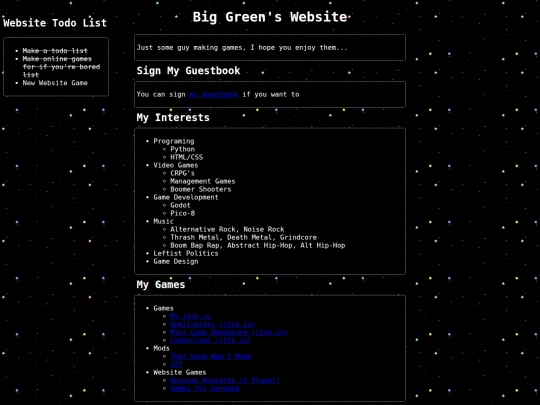Click the "Sign My Guestbook" heading
This screenshot has width=540, height=405.
(188, 71)
